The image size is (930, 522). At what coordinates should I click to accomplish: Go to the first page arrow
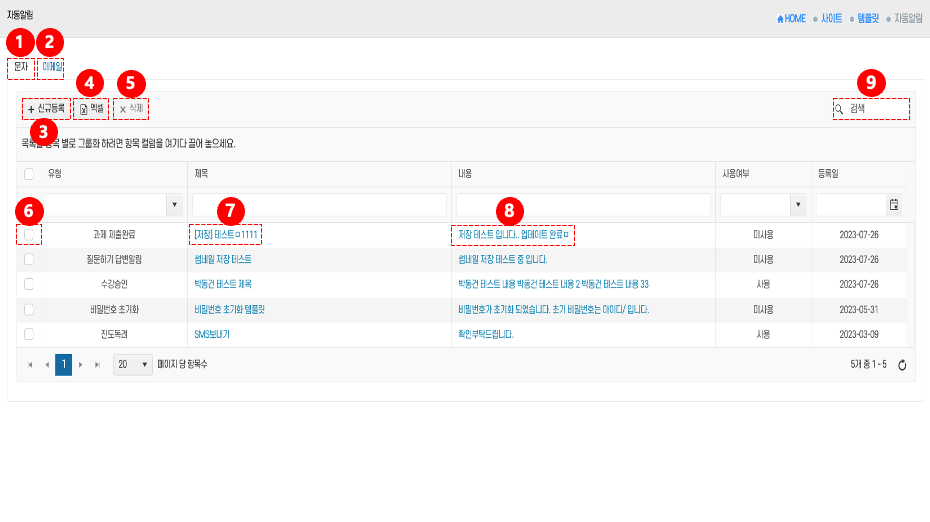[x=29, y=365]
